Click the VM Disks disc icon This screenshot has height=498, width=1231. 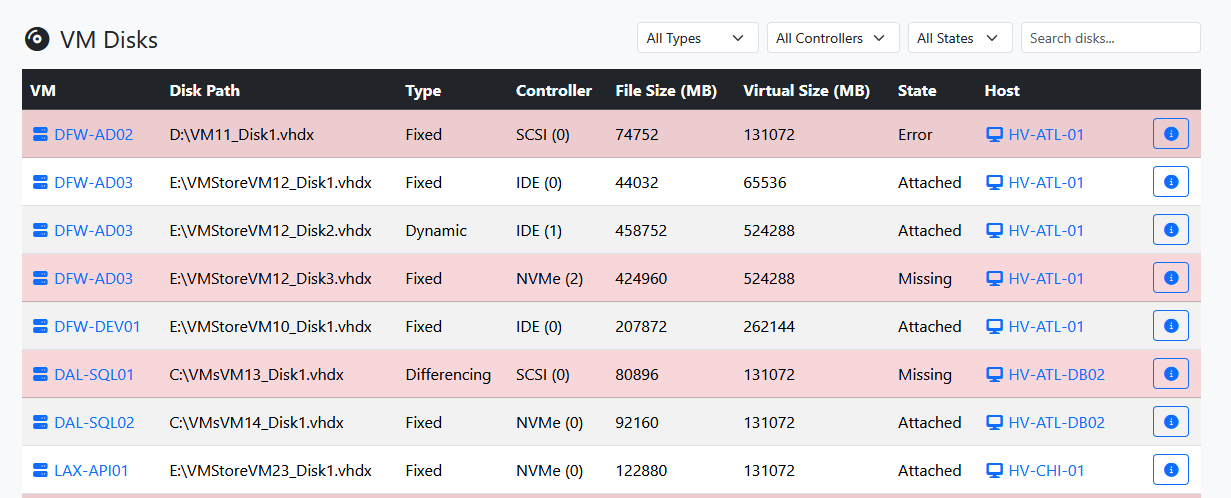(x=37, y=39)
